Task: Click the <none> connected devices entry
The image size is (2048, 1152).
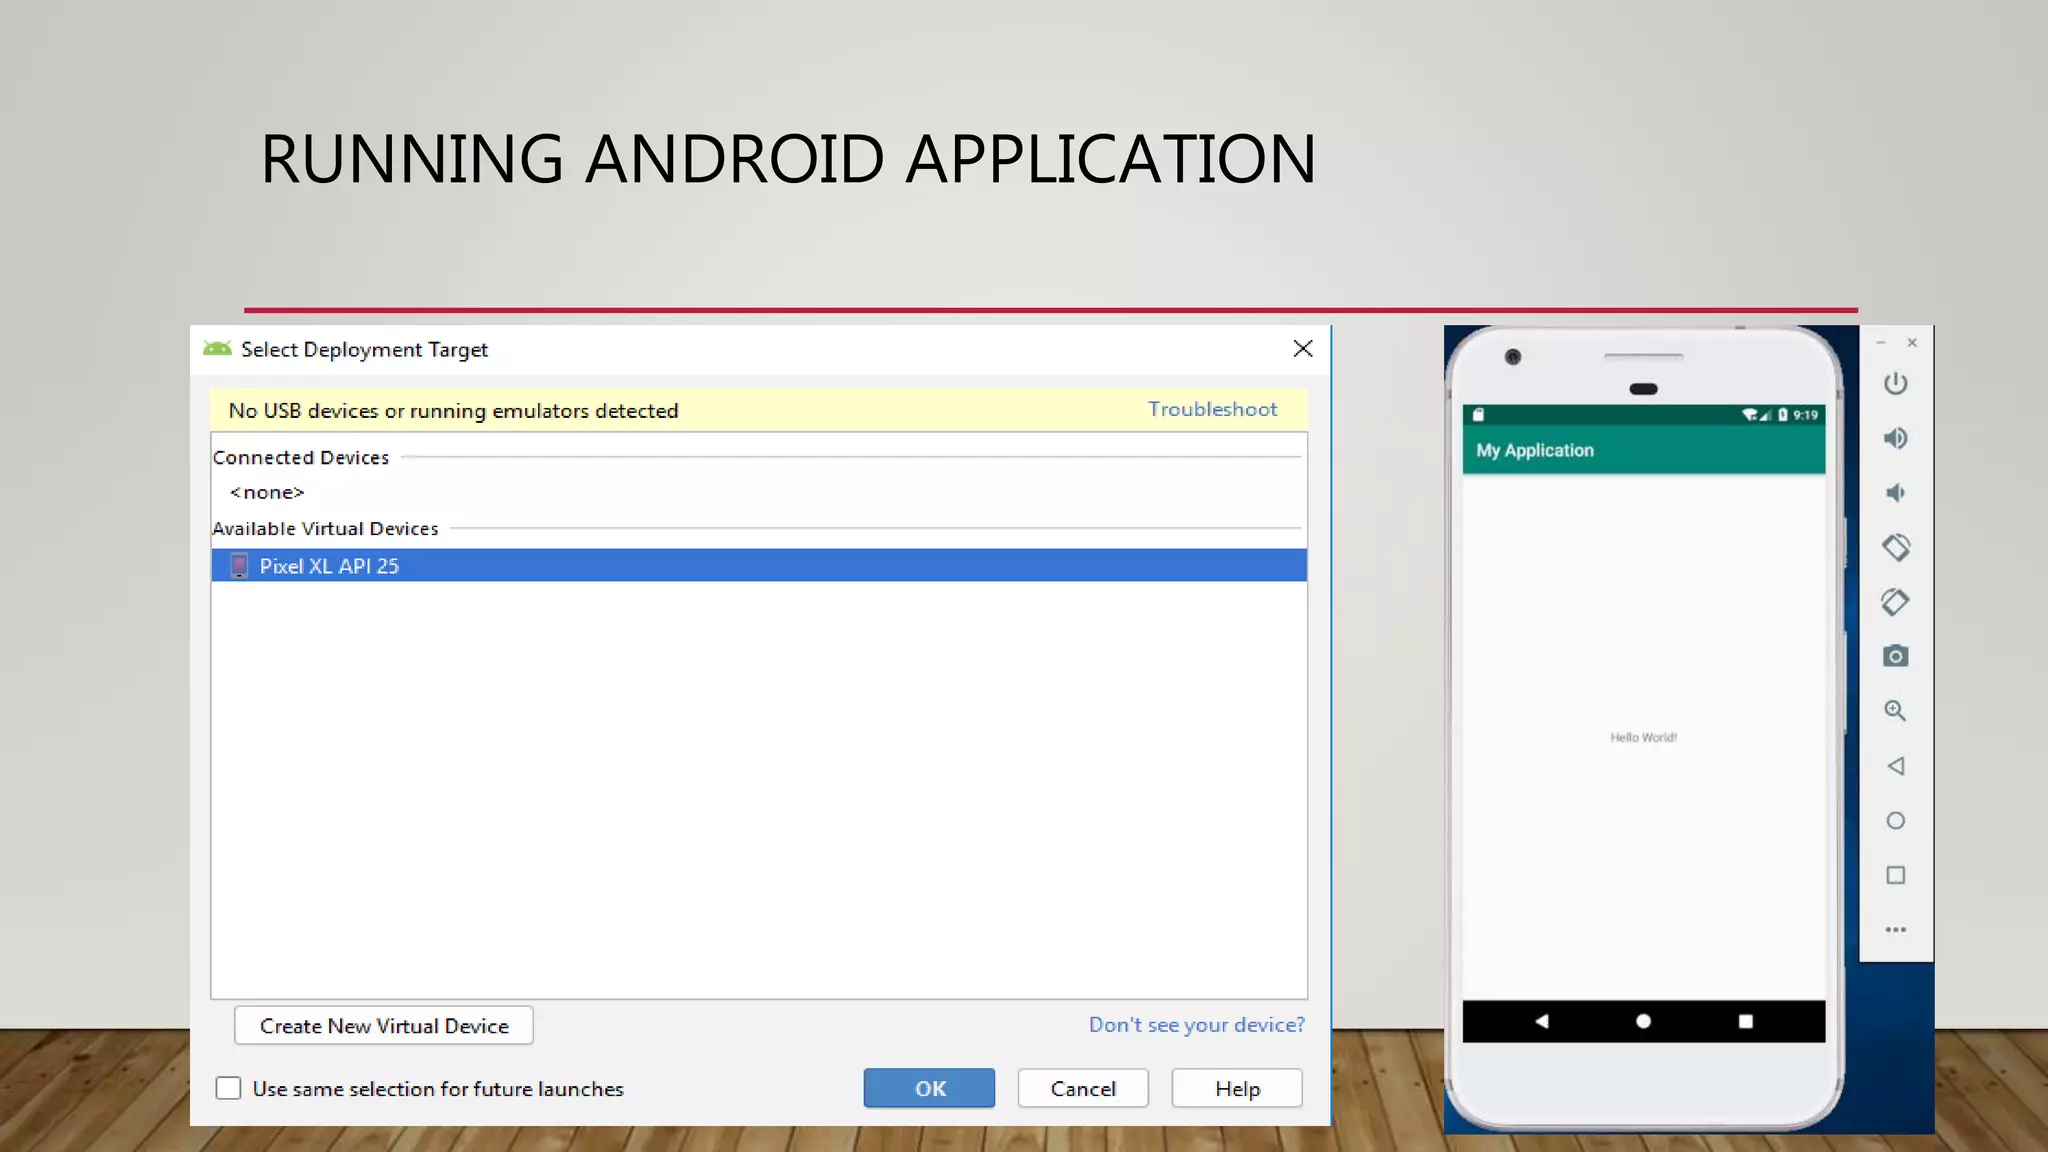Action: (267, 492)
